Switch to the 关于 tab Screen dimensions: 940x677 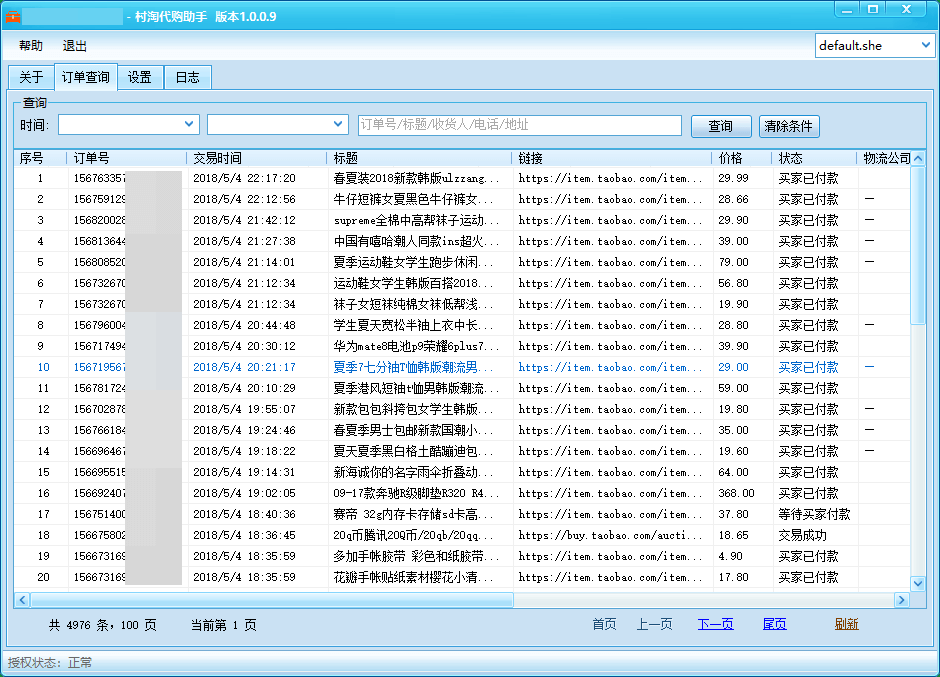(x=31, y=78)
